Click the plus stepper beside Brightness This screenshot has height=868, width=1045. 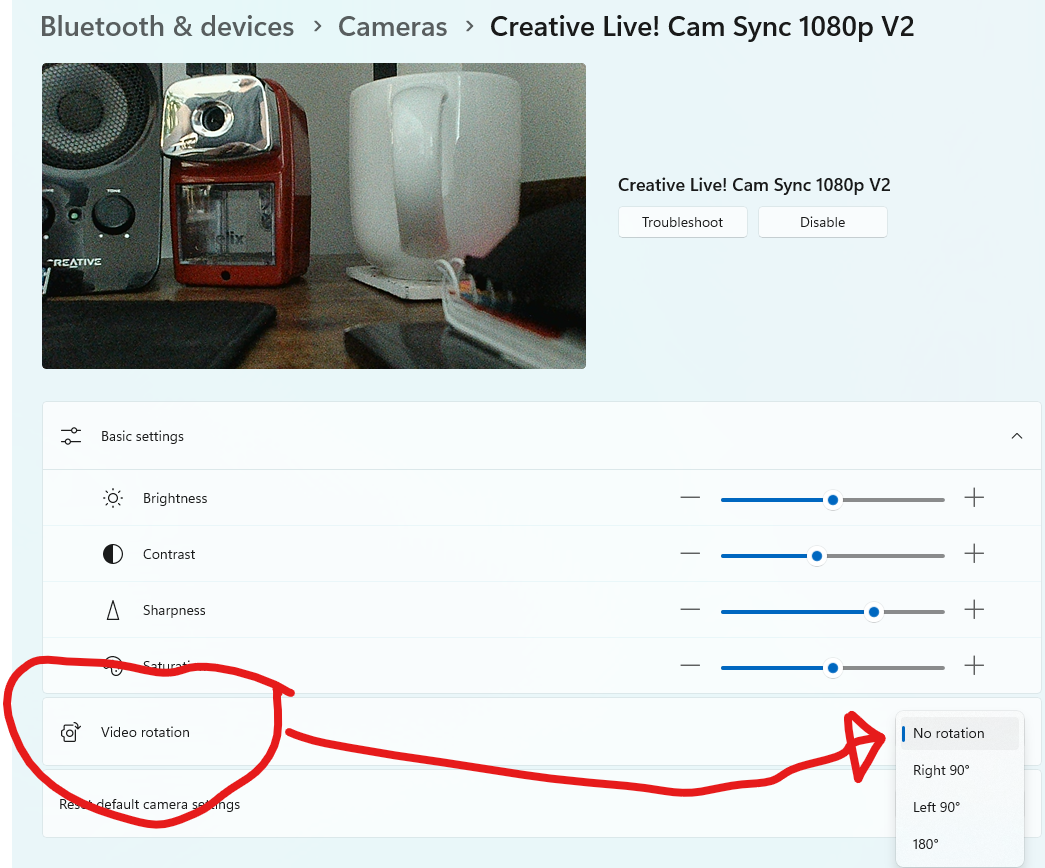(974, 498)
